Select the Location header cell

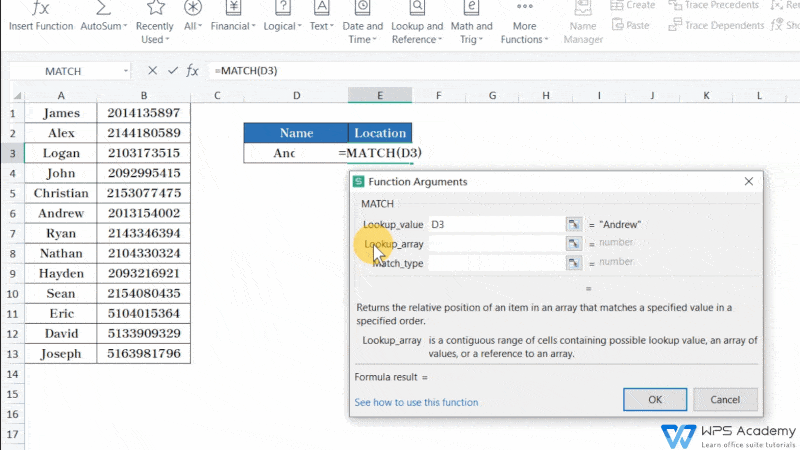(x=380, y=133)
